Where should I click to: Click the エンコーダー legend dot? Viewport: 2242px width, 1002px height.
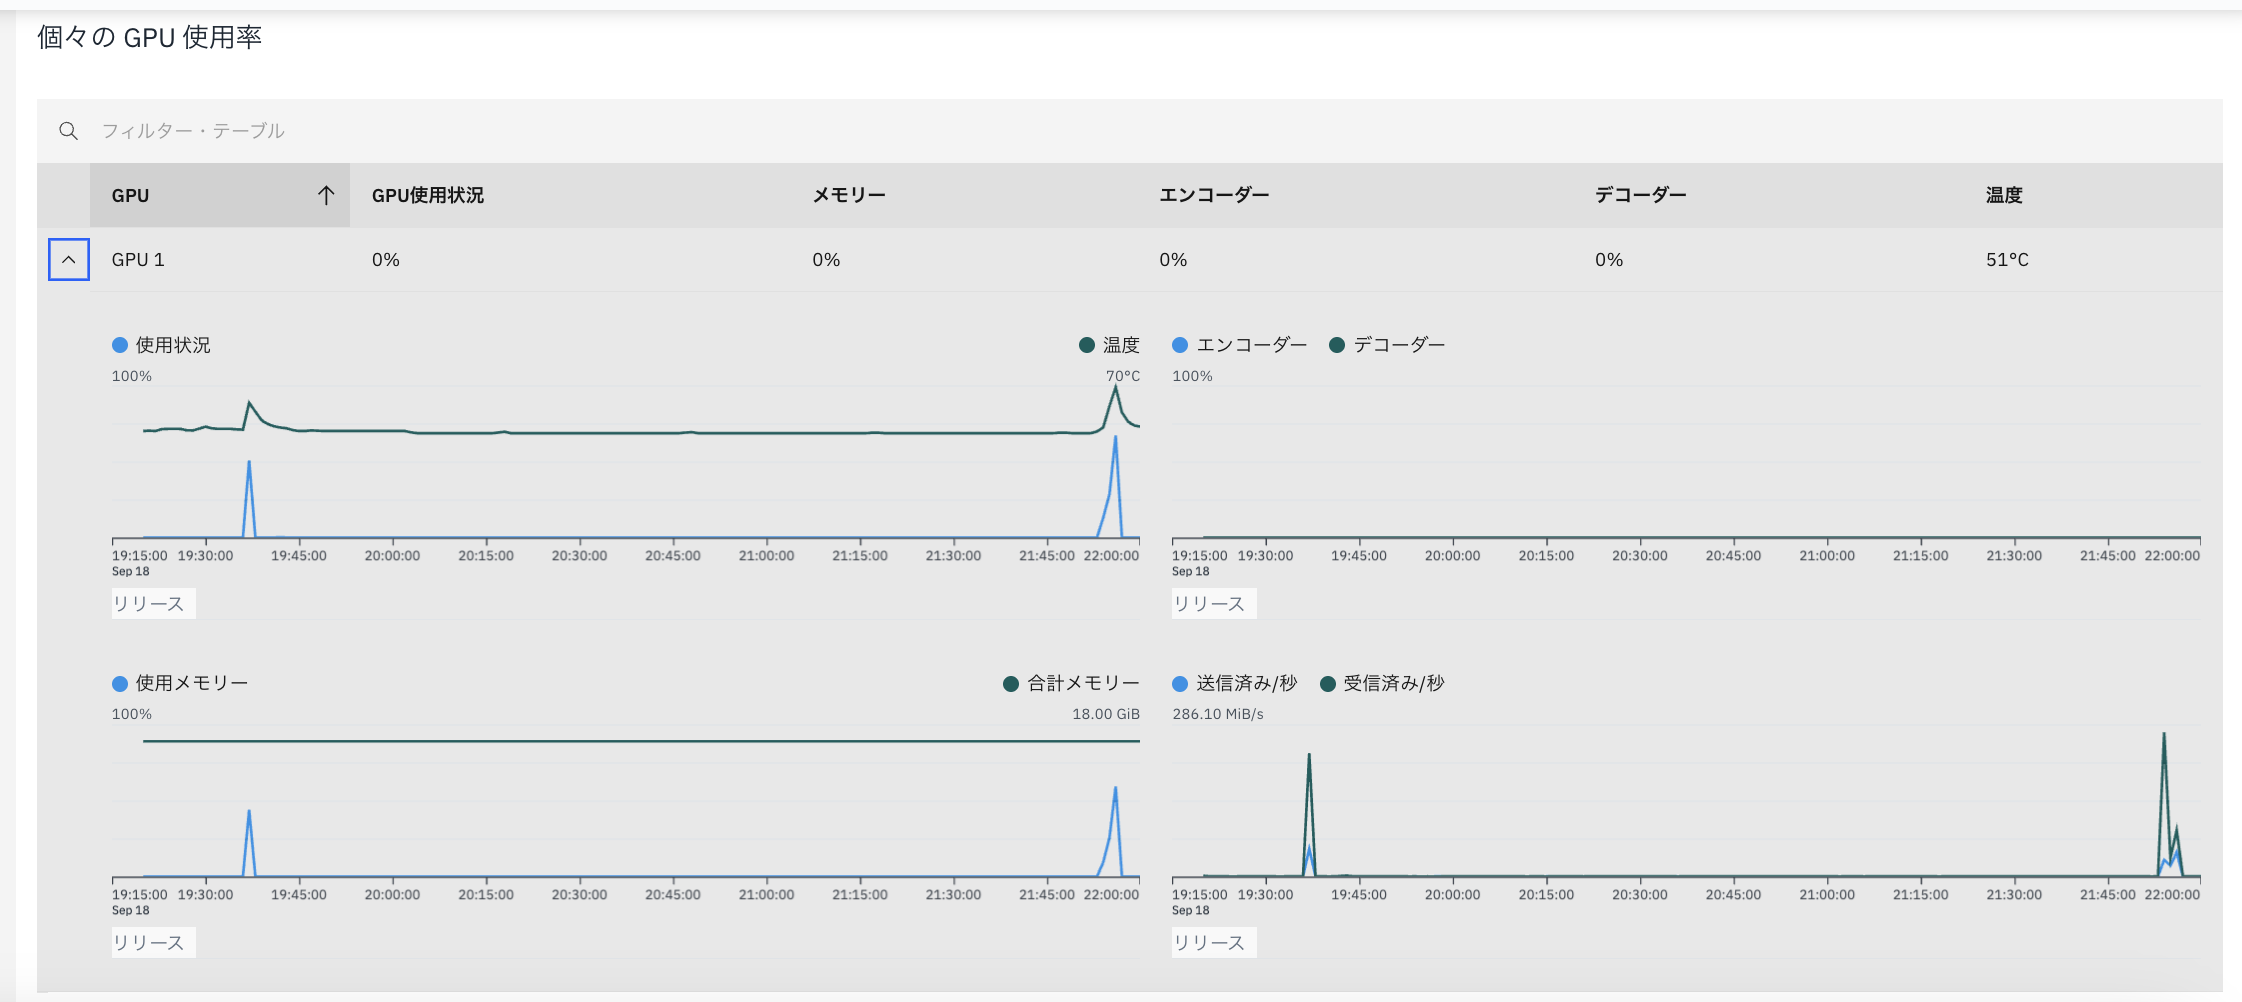(1180, 344)
